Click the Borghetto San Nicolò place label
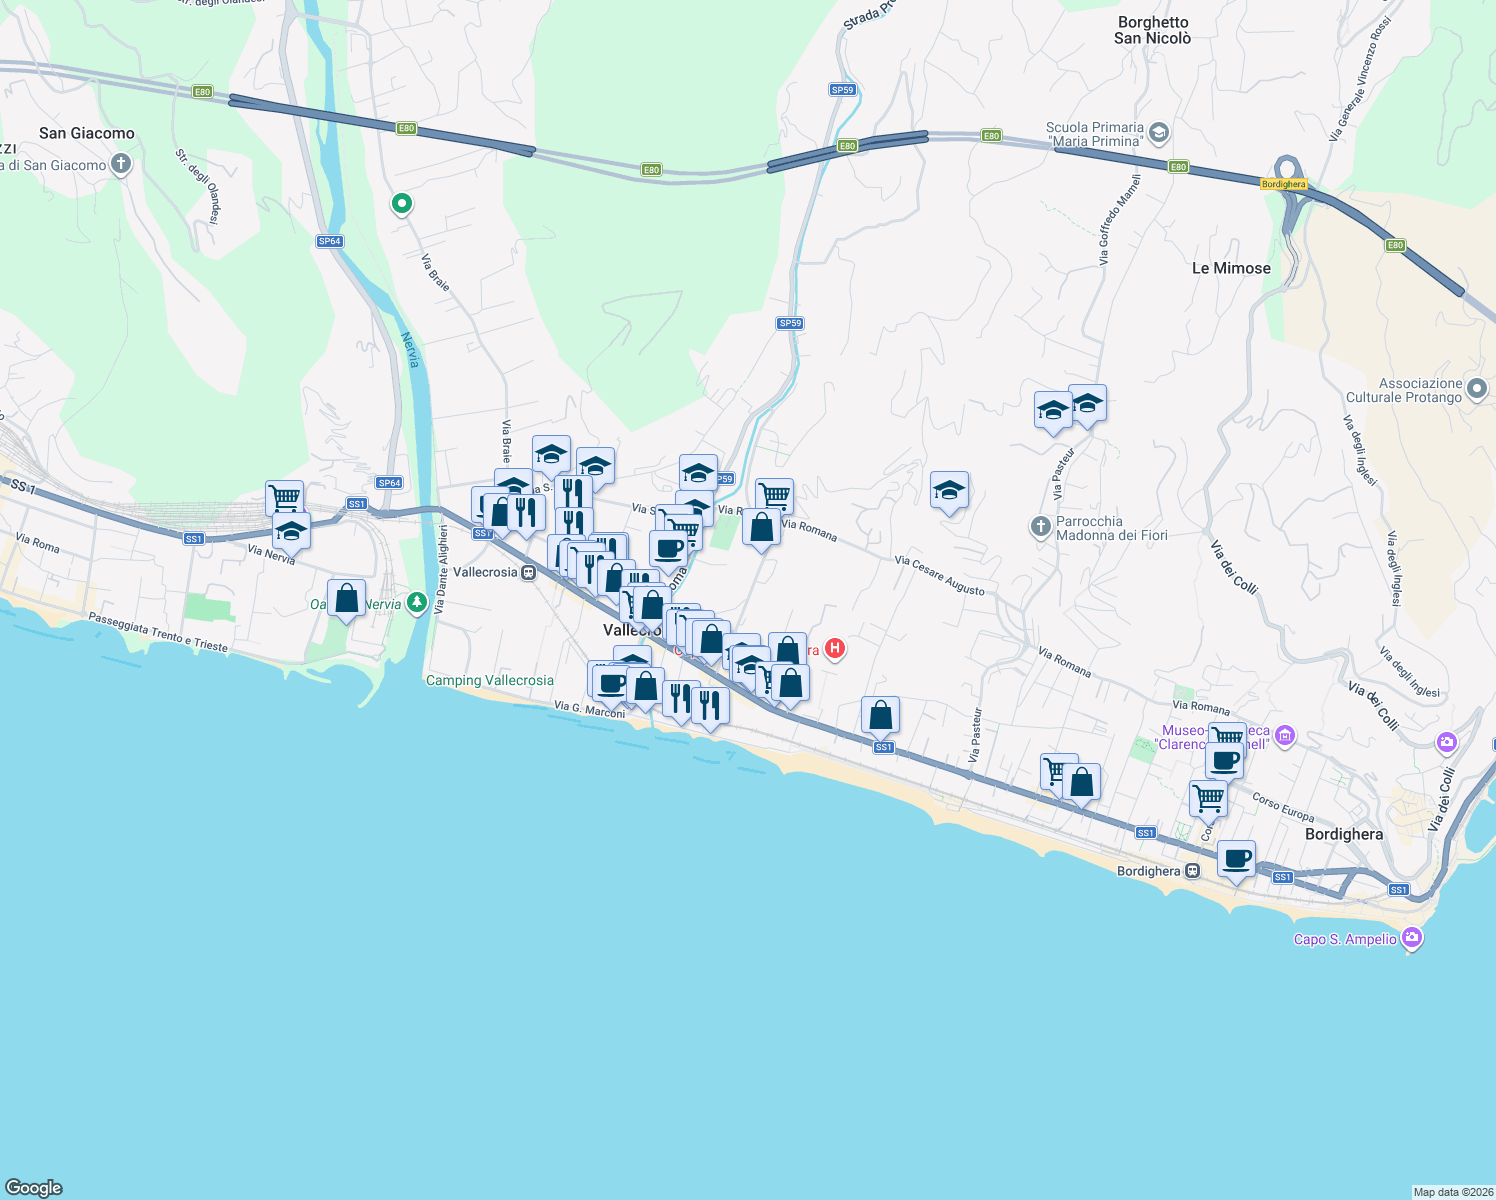Viewport: 1496px width, 1200px height. [1152, 29]
